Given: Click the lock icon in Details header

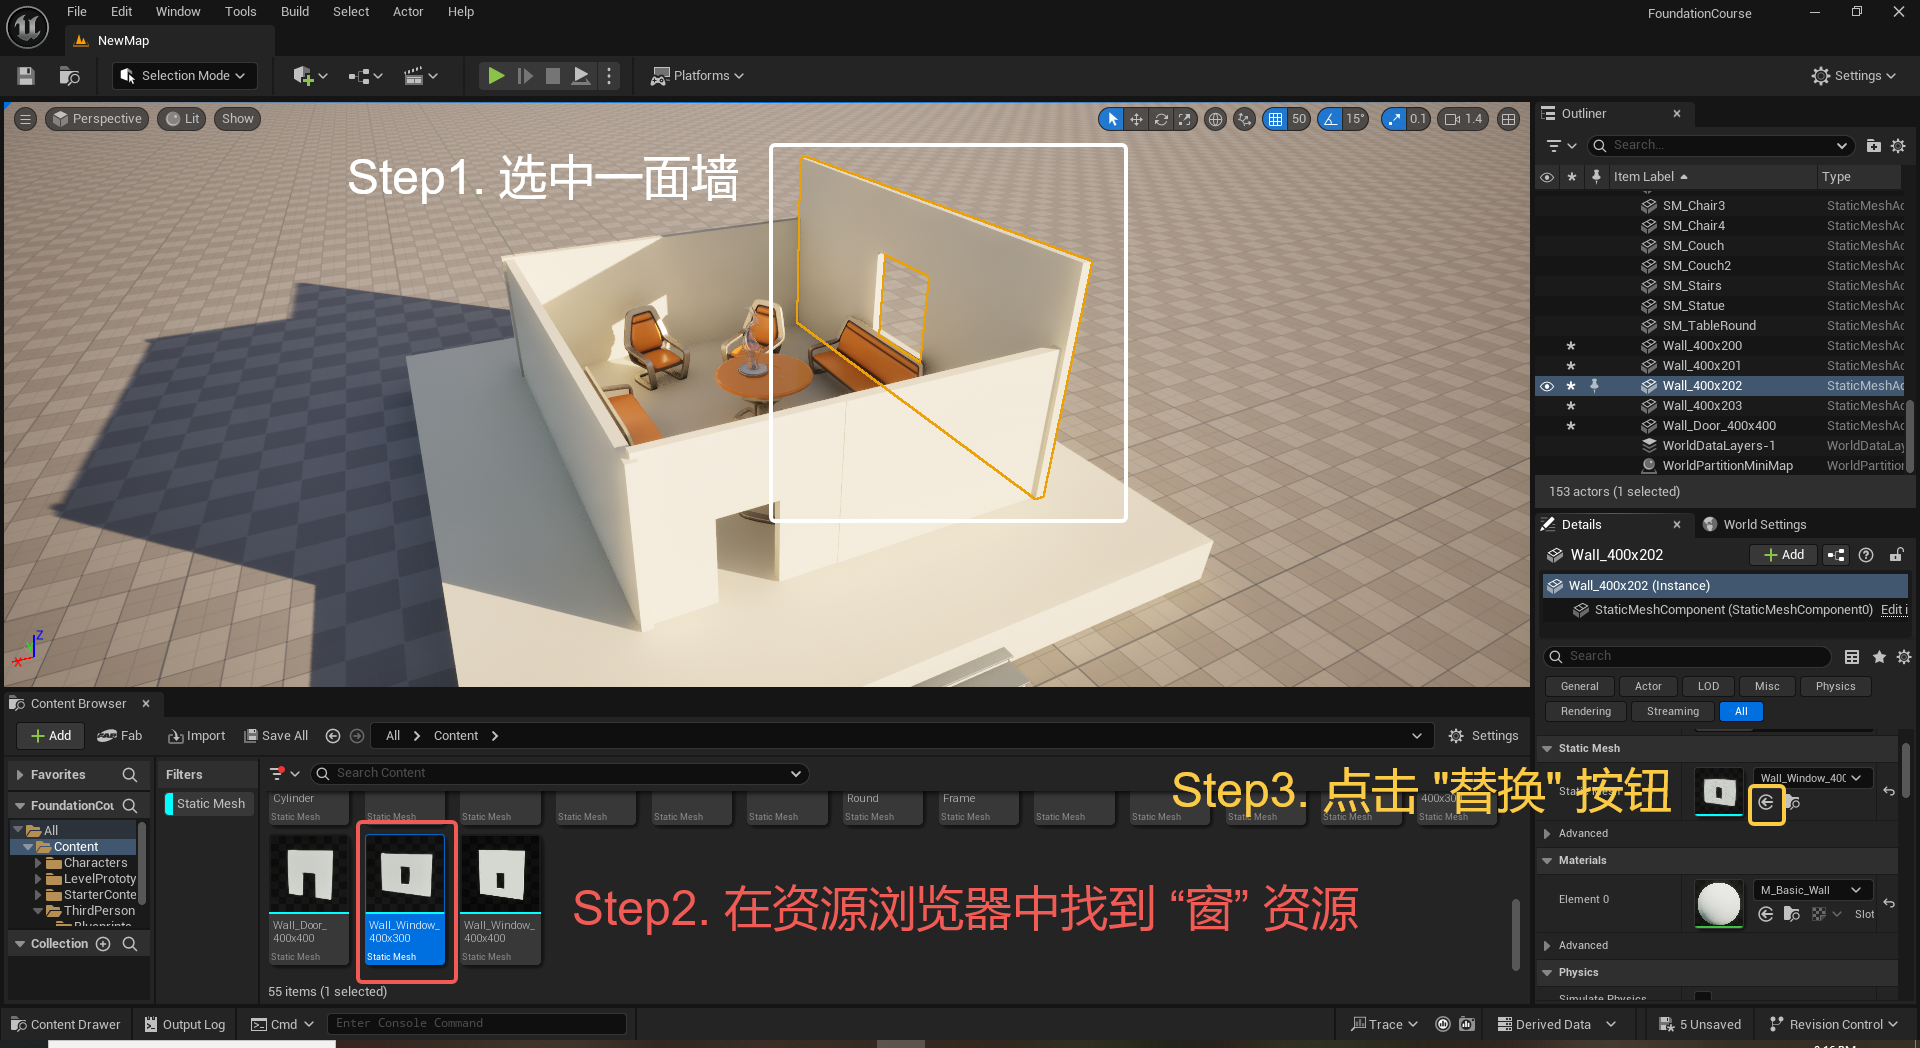Looking at the screenshot, I should tap(1896, 555).
